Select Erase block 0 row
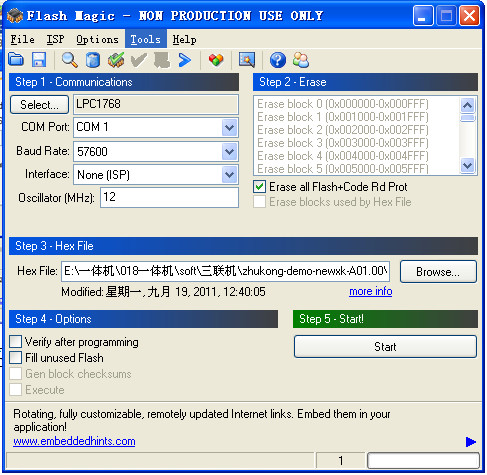Viewport: 487px width, 475px height. pyautogui.click(x=342, y=104)
